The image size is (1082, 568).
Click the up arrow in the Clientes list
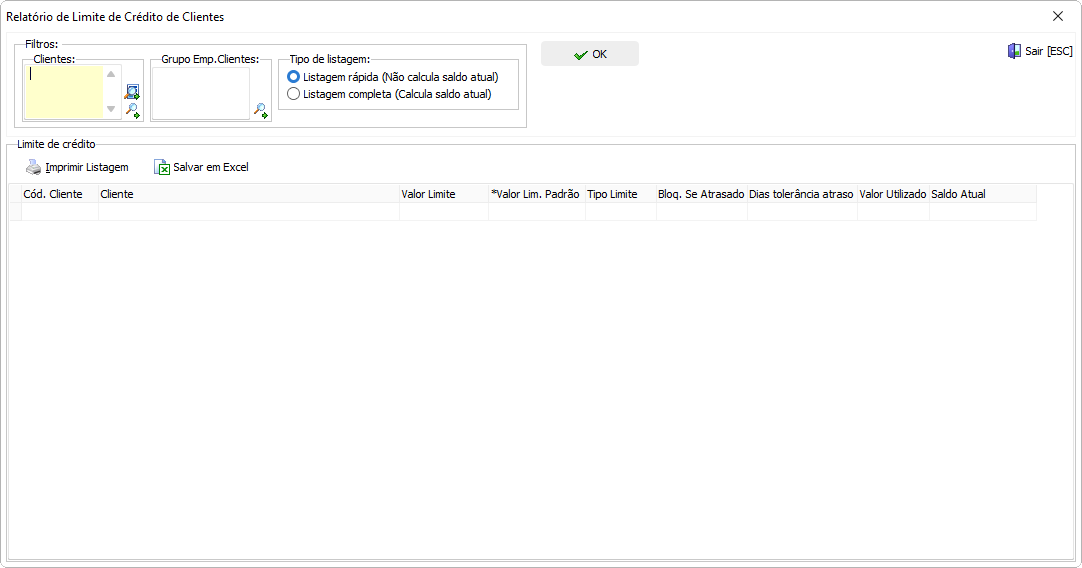click(x=111, y=74)
